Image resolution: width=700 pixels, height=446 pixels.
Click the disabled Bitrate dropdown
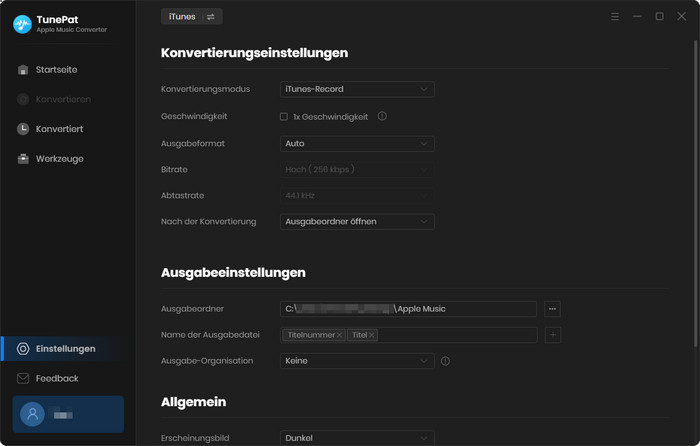tap(357, 170)
